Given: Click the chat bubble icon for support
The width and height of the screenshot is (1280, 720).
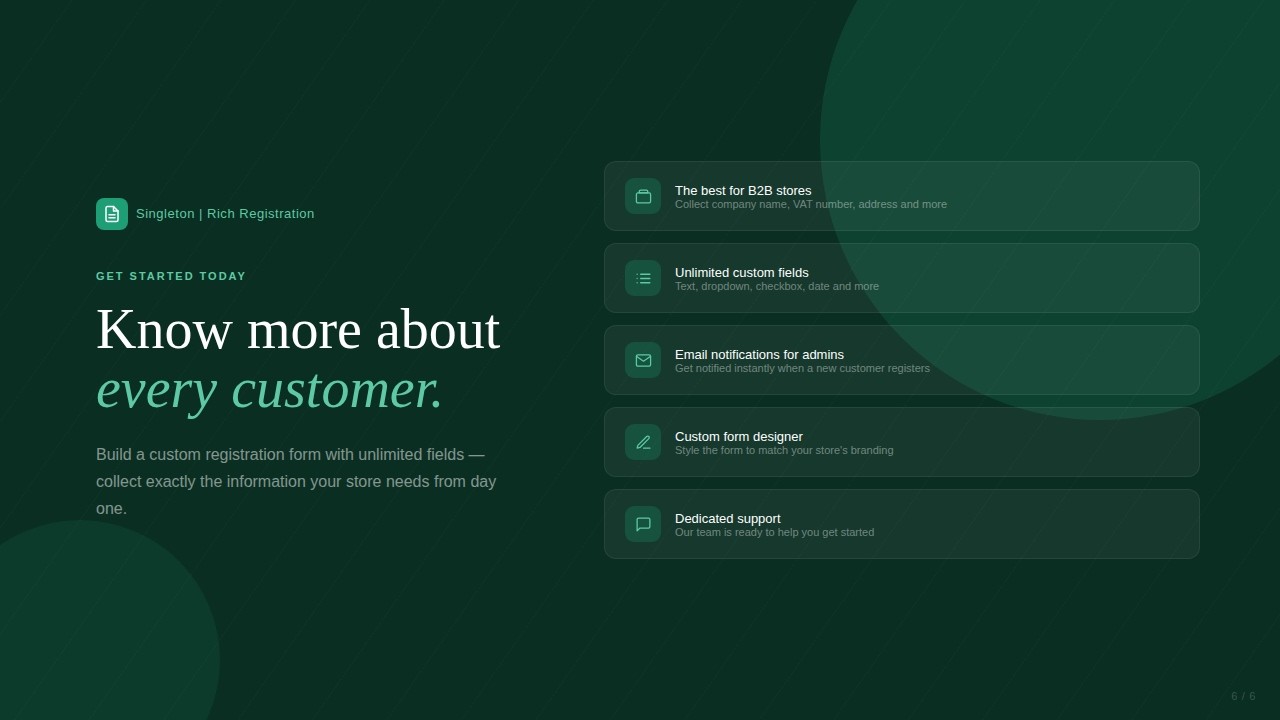Looking at the screenshot, I should [643, 524].
